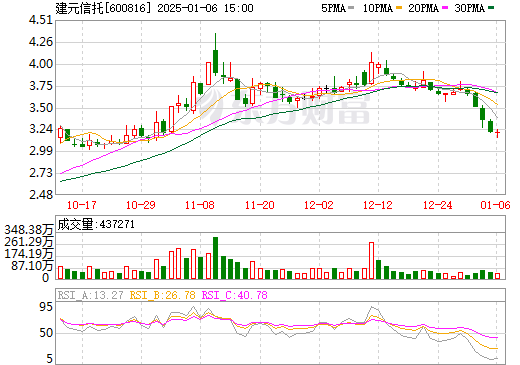Click the 174.19万 volume axis label
This screenshot has width=520, height=365.
(x=29, y=254)
